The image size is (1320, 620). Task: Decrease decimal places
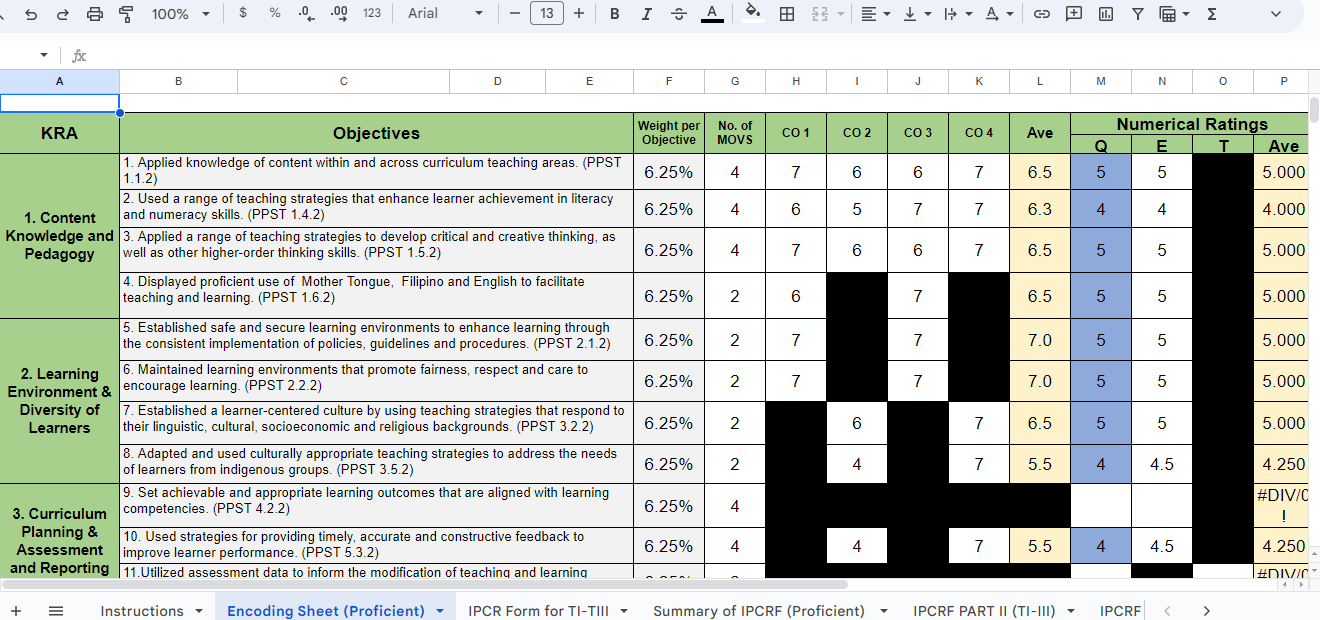pyautogui.click(x=307, y=13)
